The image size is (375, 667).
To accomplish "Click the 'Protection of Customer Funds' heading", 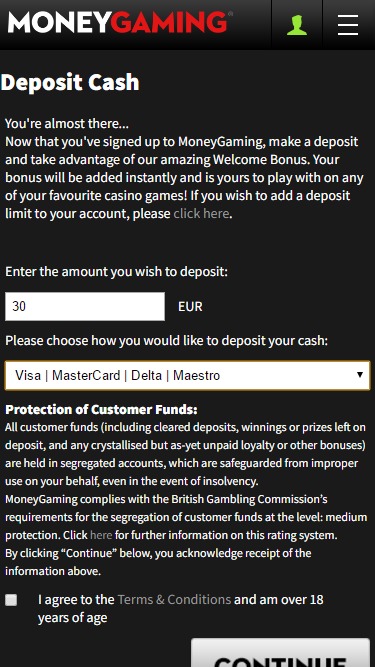I will click(101, 410).
